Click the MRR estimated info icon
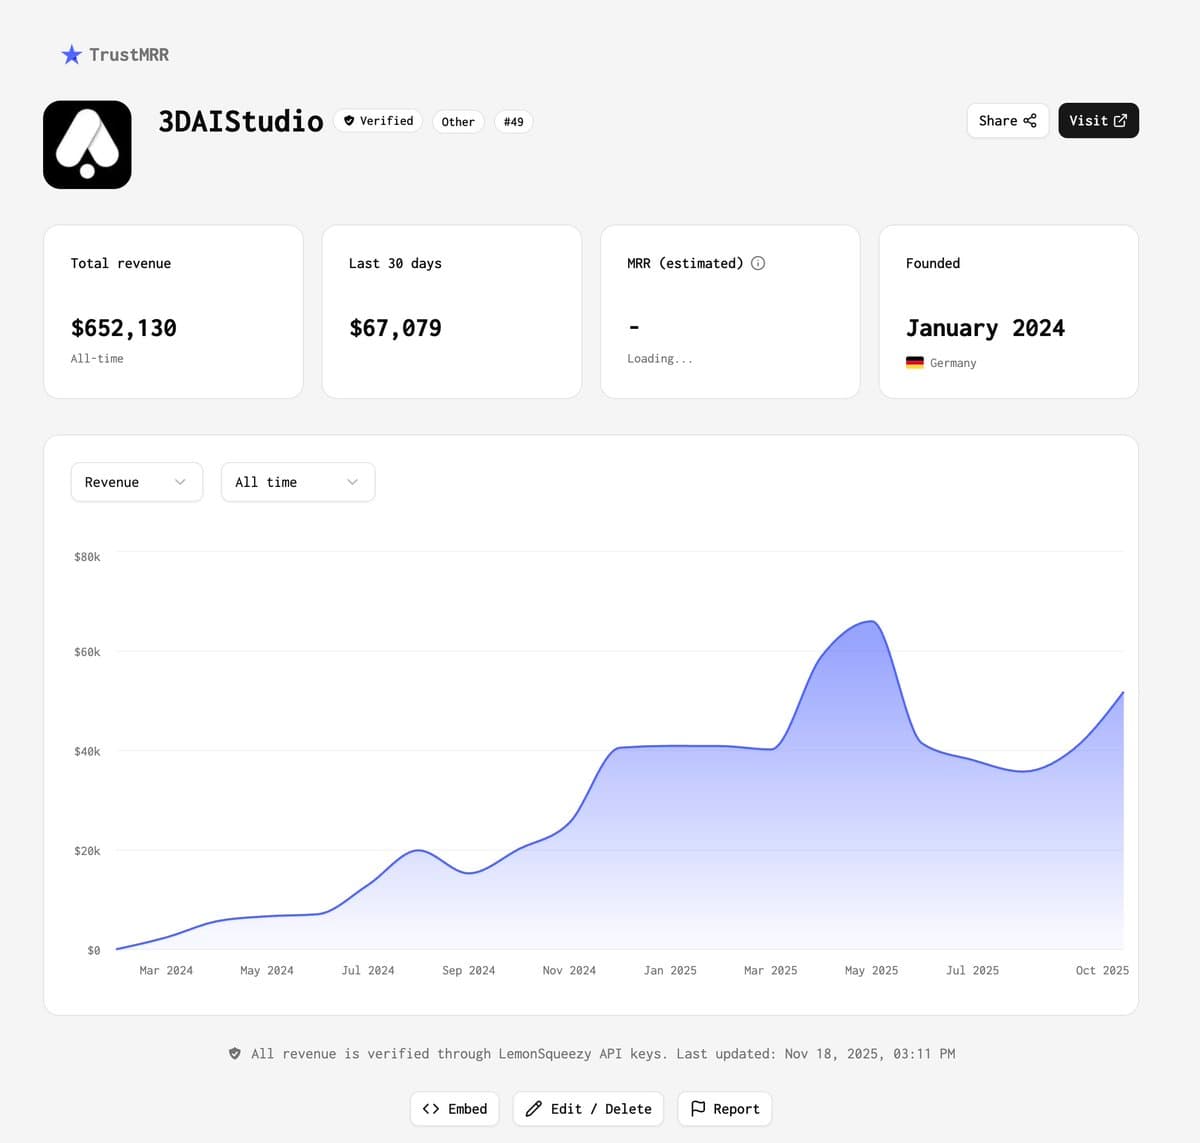Screen dimensions: 1200x1143 (x=758, y=263)
